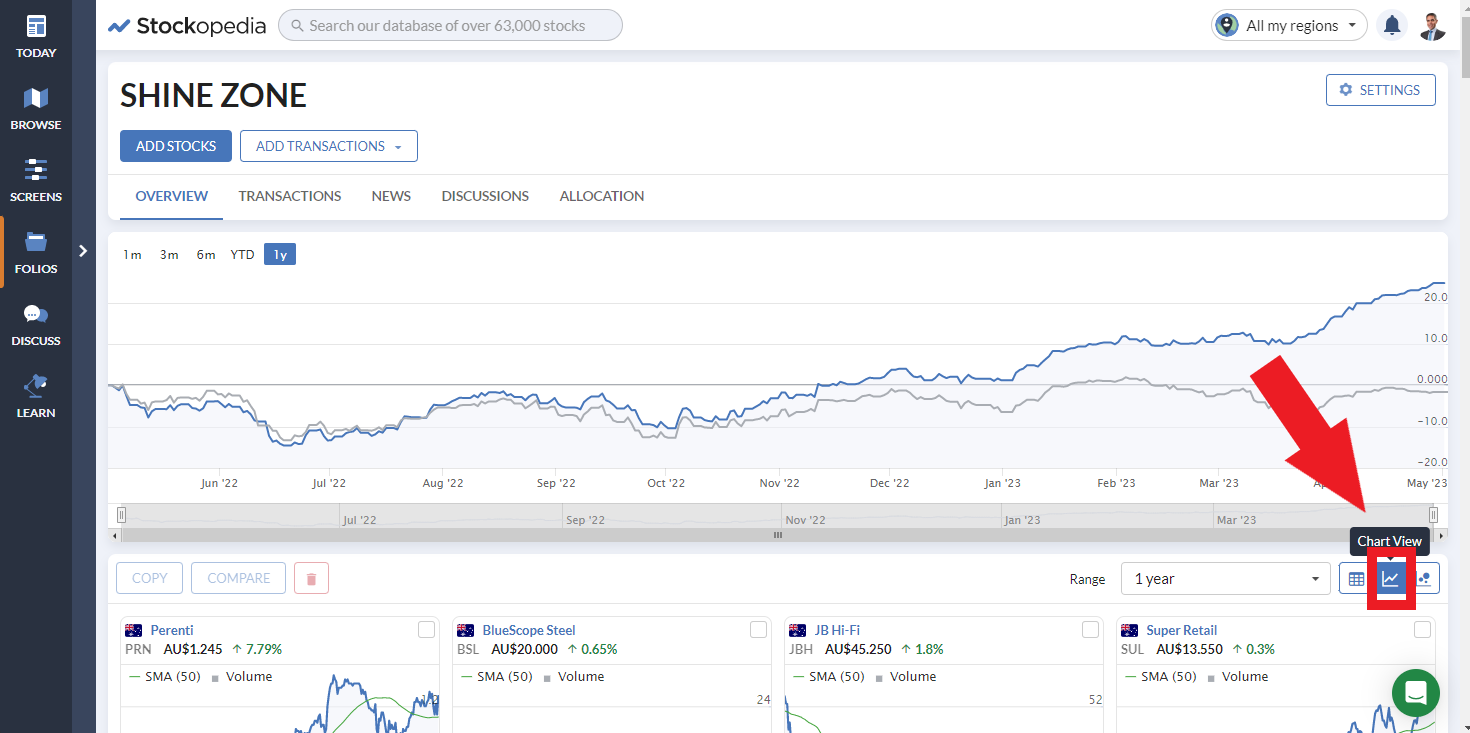The width and height of the screenshot is (1470, 733).
Task: Open the folio Settings button
Action: point(1381,90)
